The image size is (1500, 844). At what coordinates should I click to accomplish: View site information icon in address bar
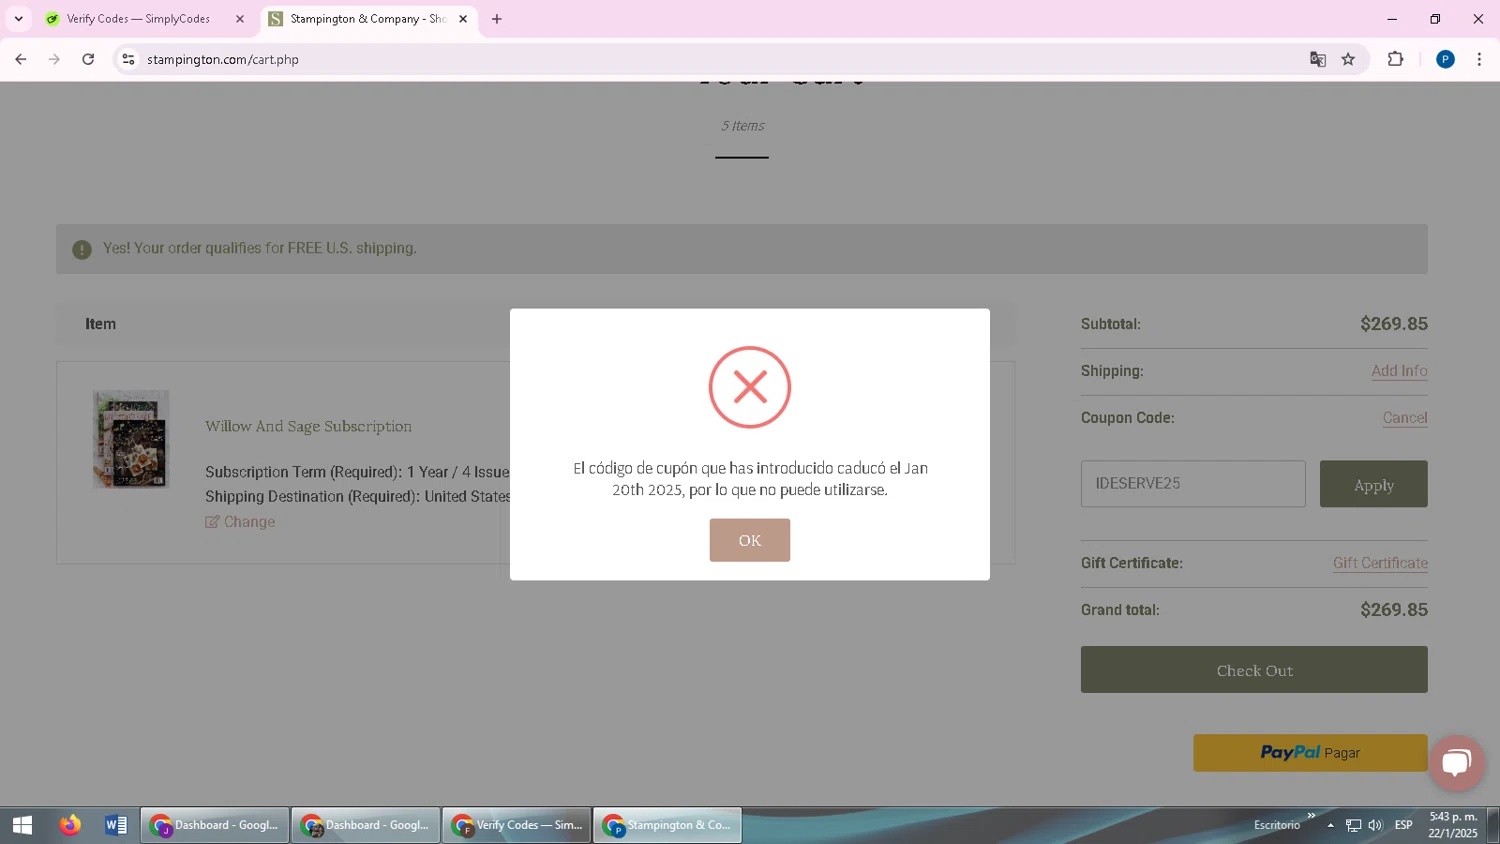coord(128,59)
